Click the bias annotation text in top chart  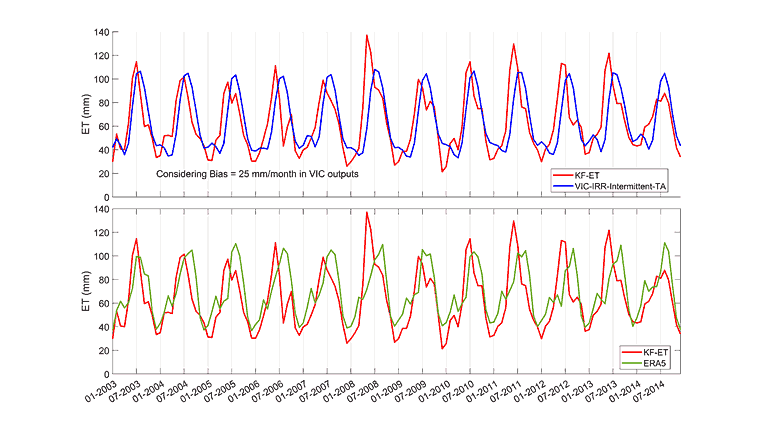pos(257,174)
